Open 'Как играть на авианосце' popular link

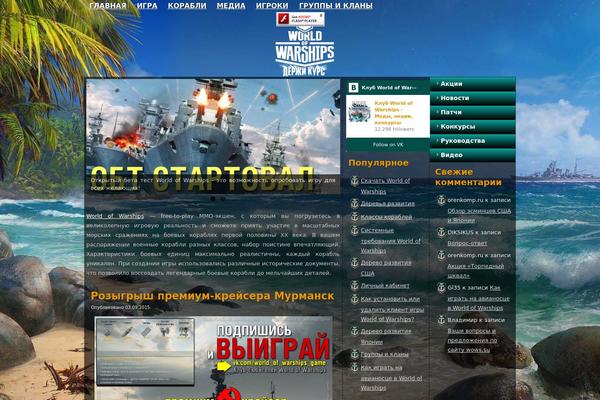391,377
